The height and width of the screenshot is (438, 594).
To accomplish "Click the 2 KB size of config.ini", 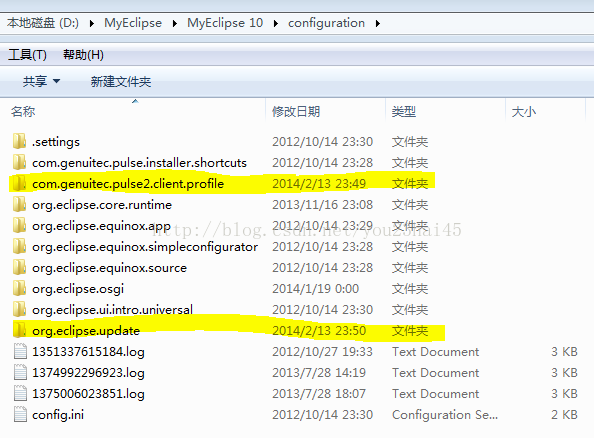I will pos(564,415).
